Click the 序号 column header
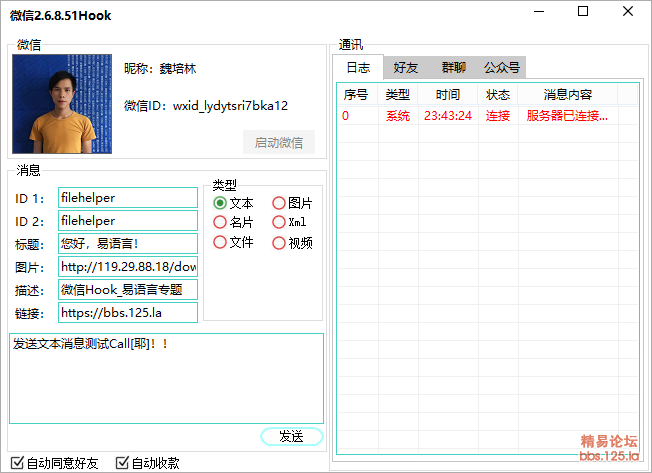This screenshot has height=473, width=652. (357, 95)
